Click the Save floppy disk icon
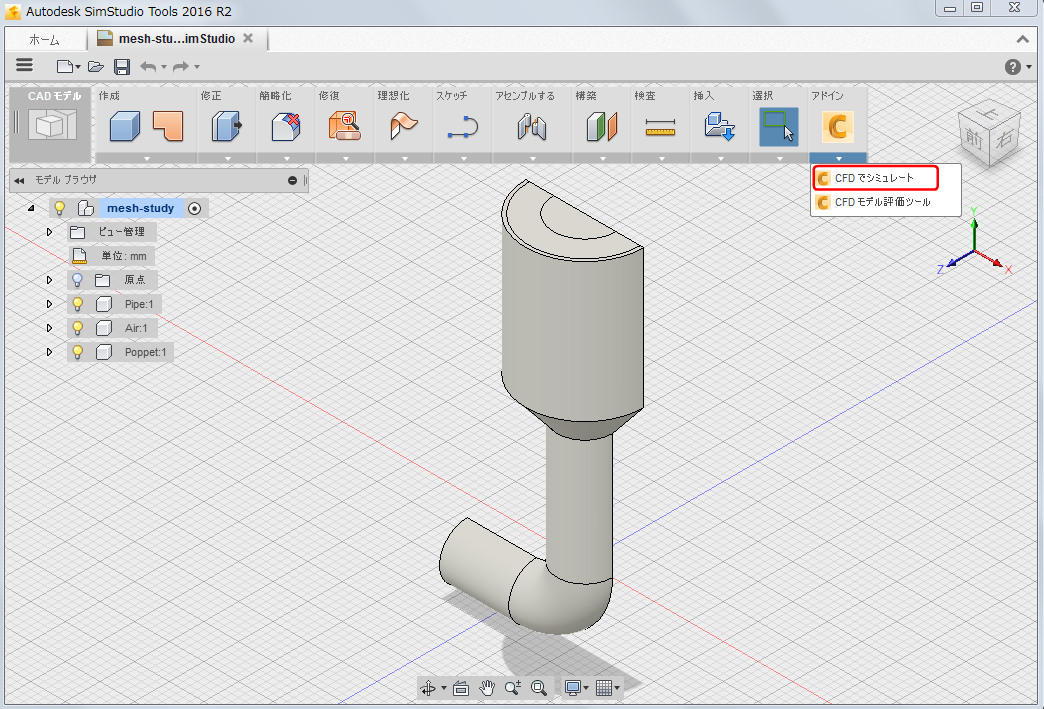Viewport: 1044px width, 709px height. coord(122,67)
